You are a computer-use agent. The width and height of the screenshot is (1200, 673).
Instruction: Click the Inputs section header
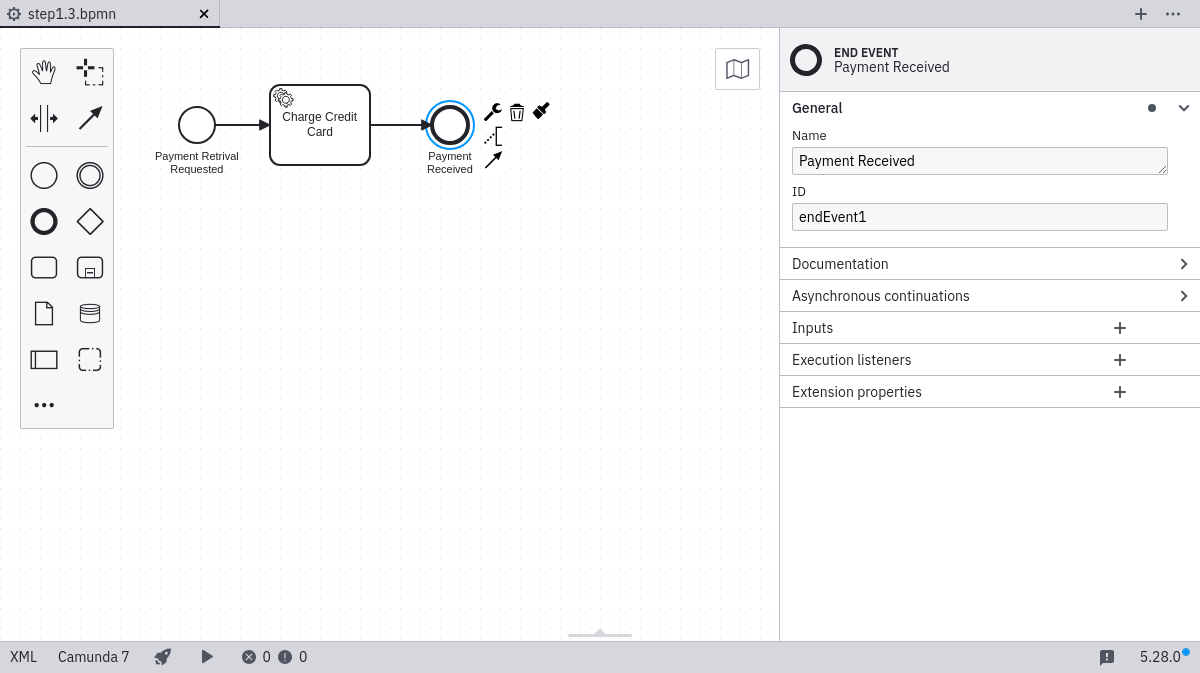pyautogui.click(x=812, y=328)
